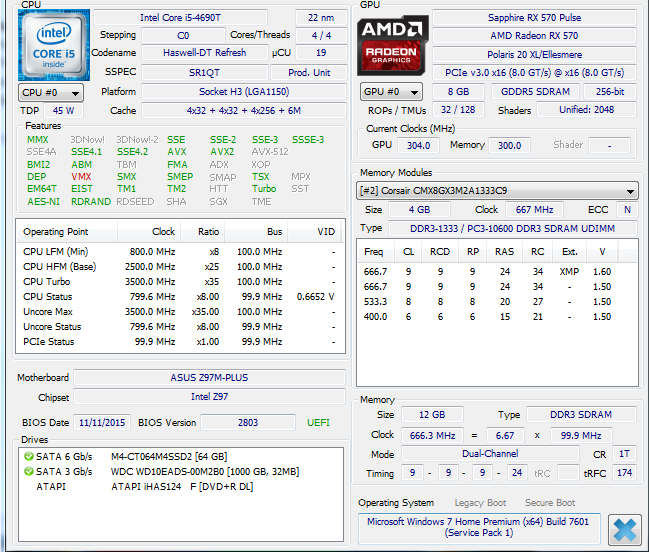Click the VID column header
The width and height of the screenshot is (649, 552).
pos(315,232)
